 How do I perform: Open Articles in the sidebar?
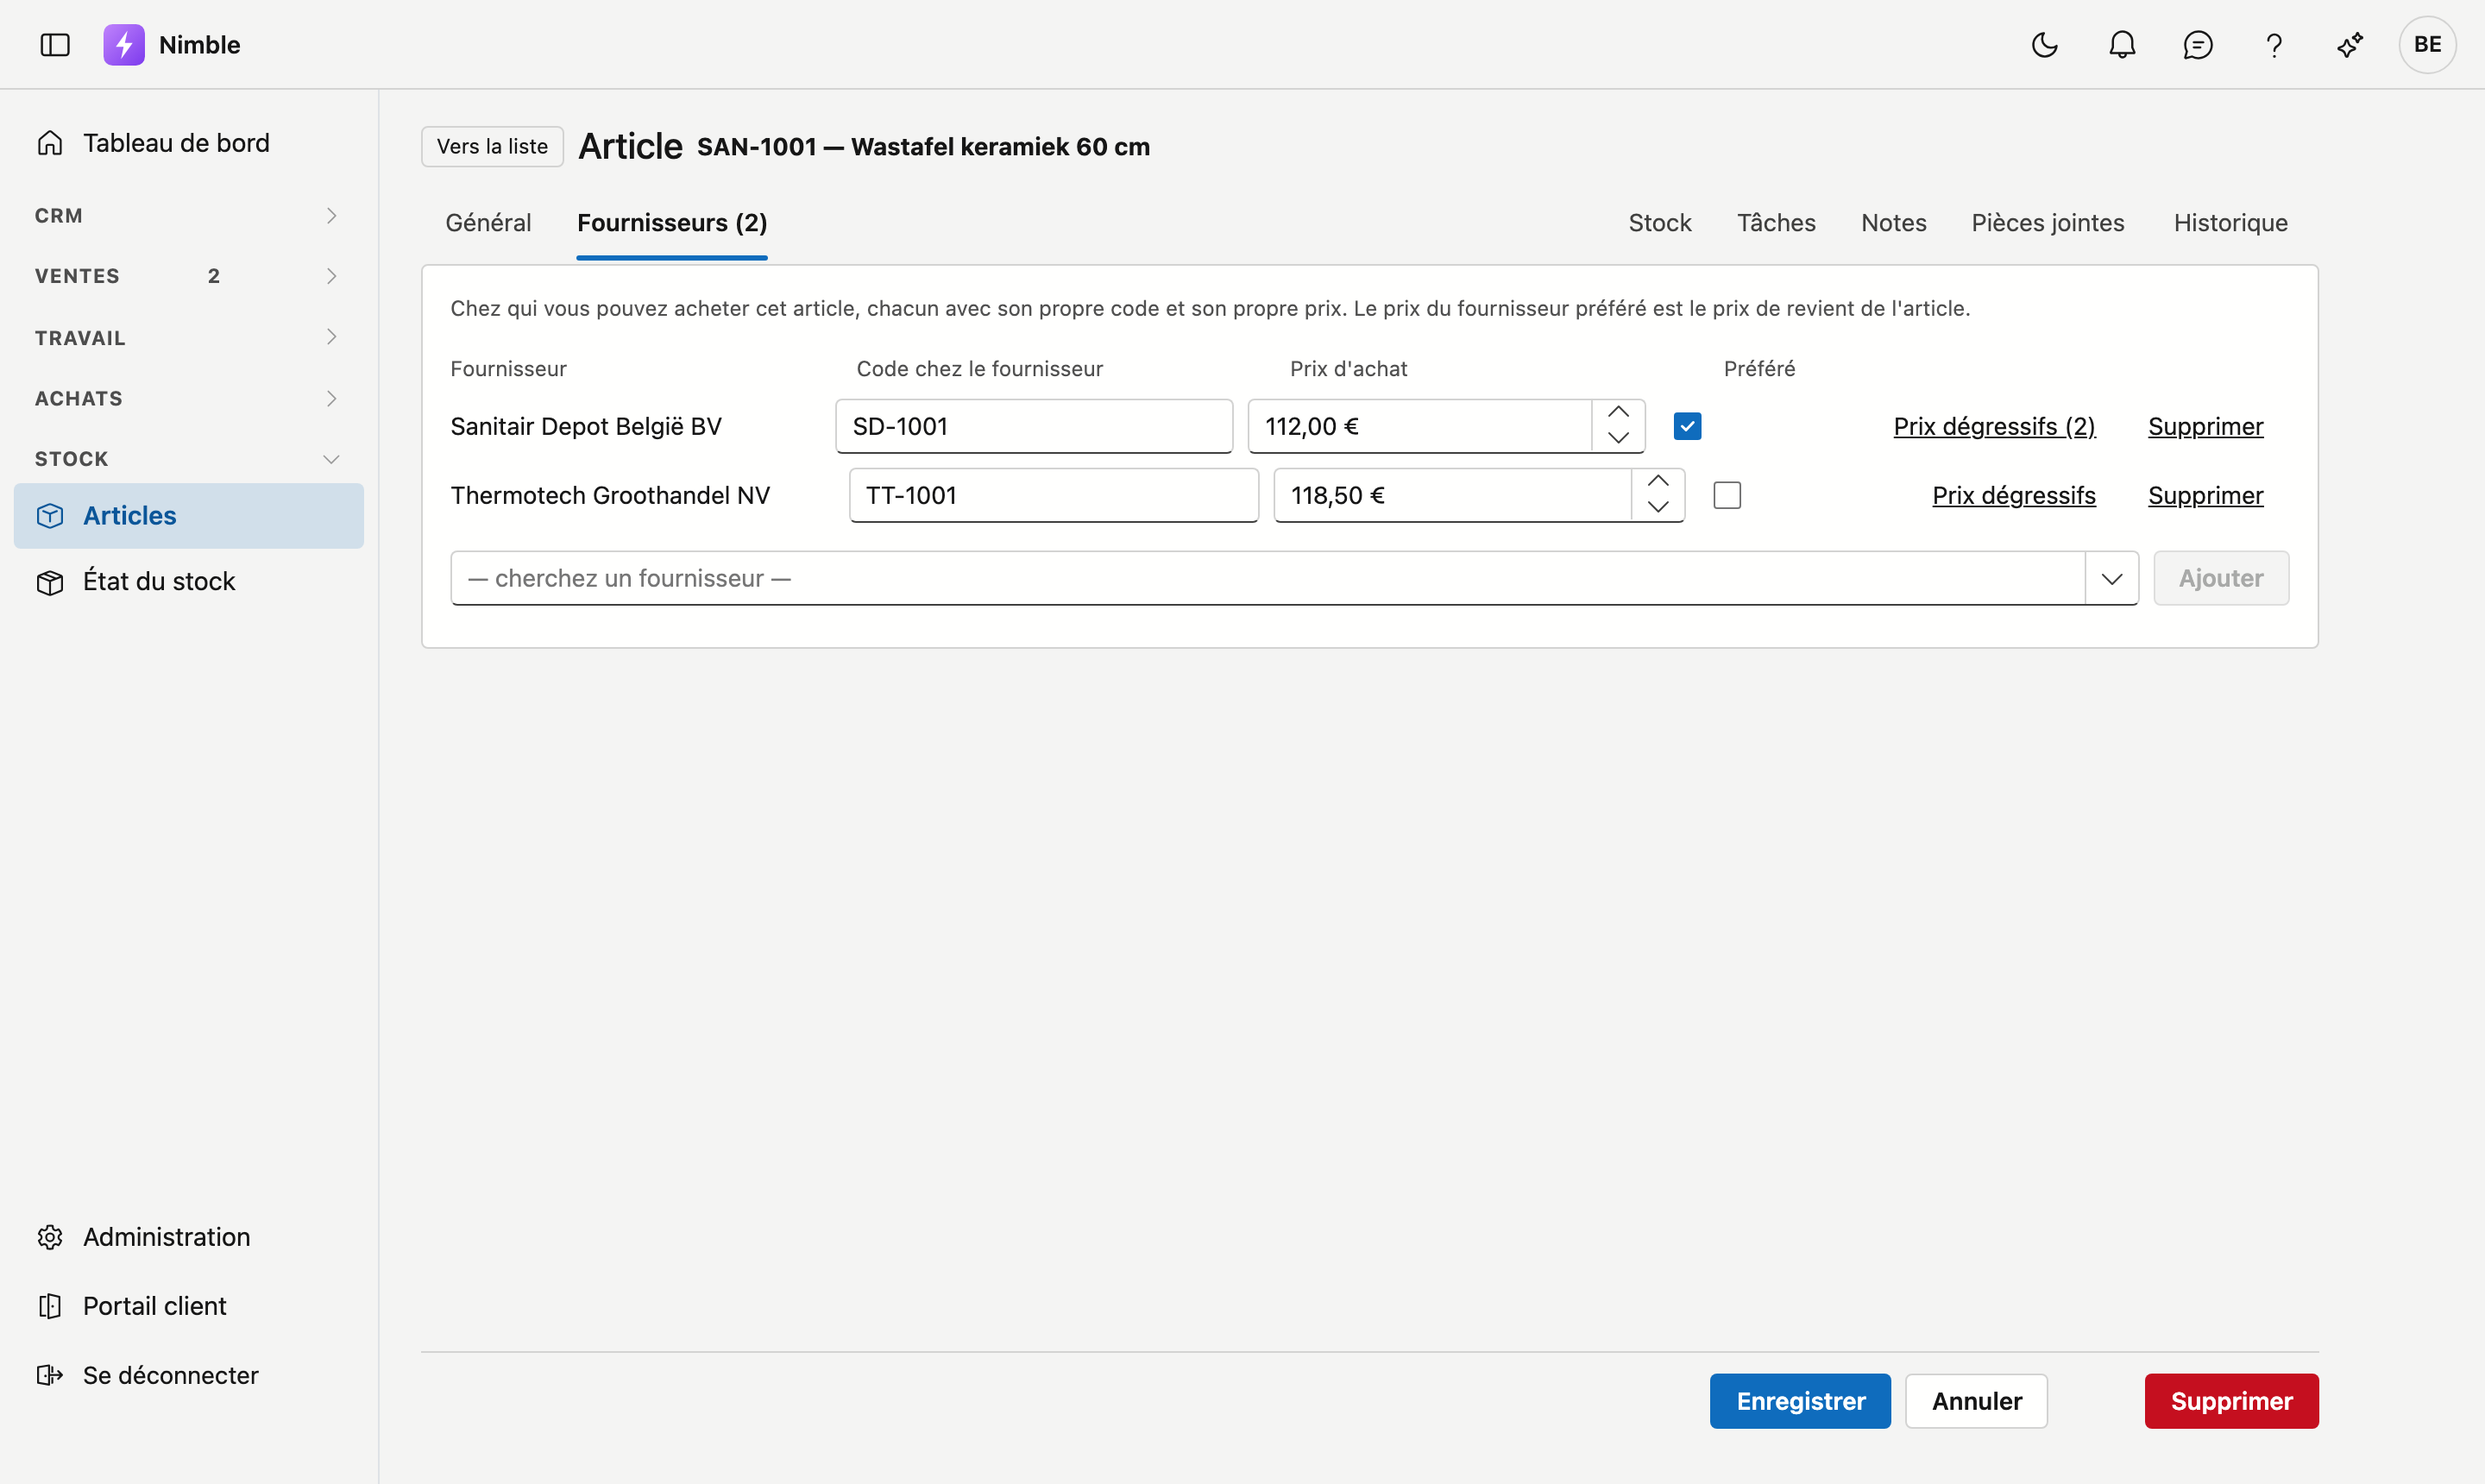(x=189, y=516)
